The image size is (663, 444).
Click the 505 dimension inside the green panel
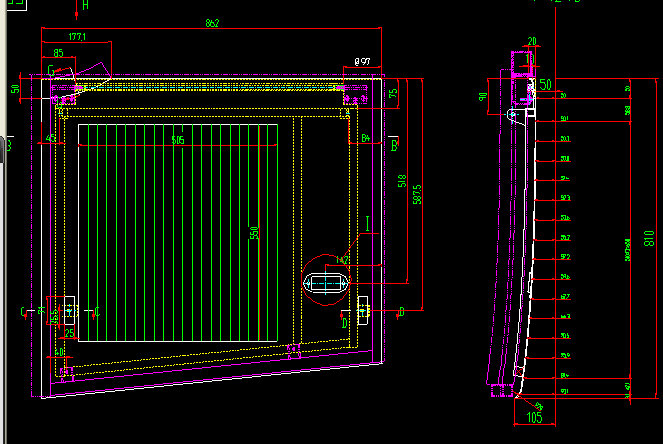coord(177,141)
